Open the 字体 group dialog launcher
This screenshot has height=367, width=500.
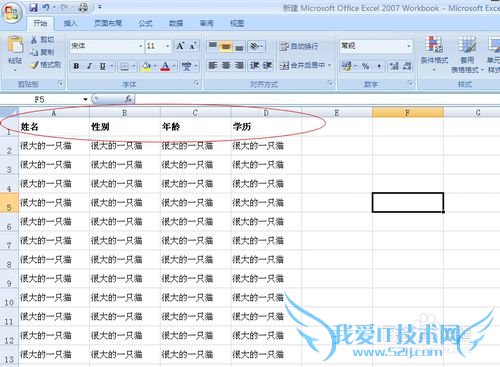(x=197, y=83)
